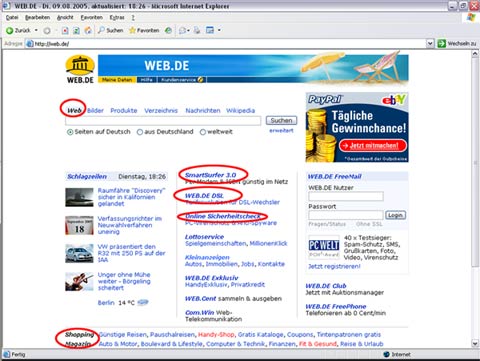Select the 'Seiten auf Deutsch' radio button
Image resolution: width=480 pixels, height=361 pixels.
(x=70, y=132)
